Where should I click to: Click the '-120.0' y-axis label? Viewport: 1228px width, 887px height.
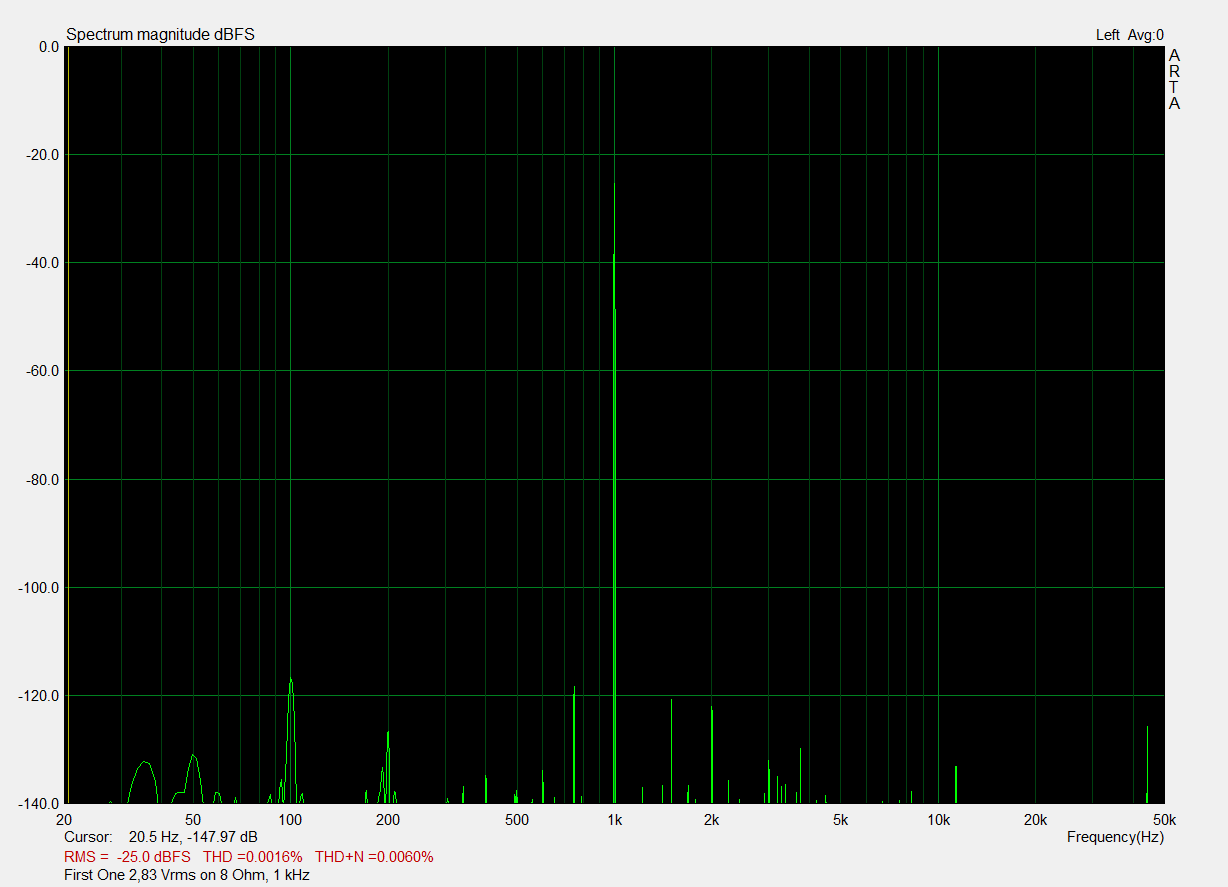click(39, 696)
